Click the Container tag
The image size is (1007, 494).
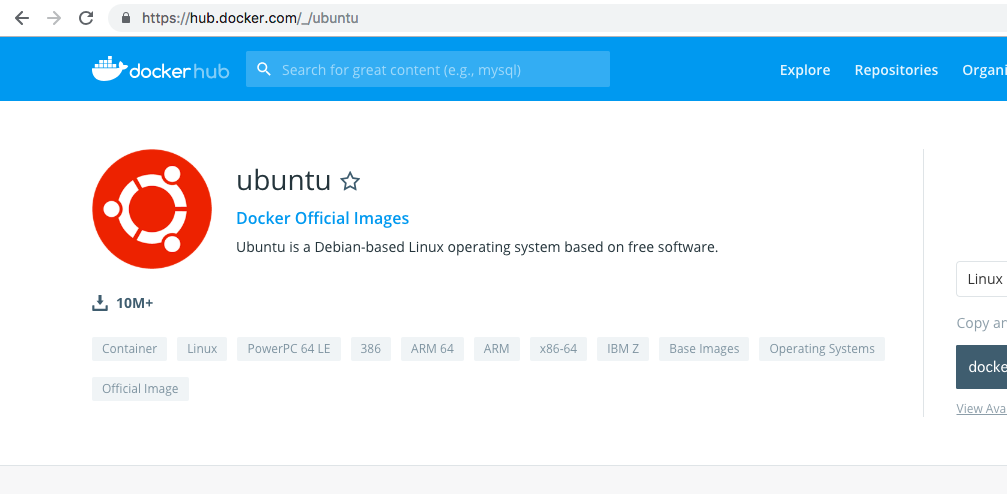pos(129,349)
